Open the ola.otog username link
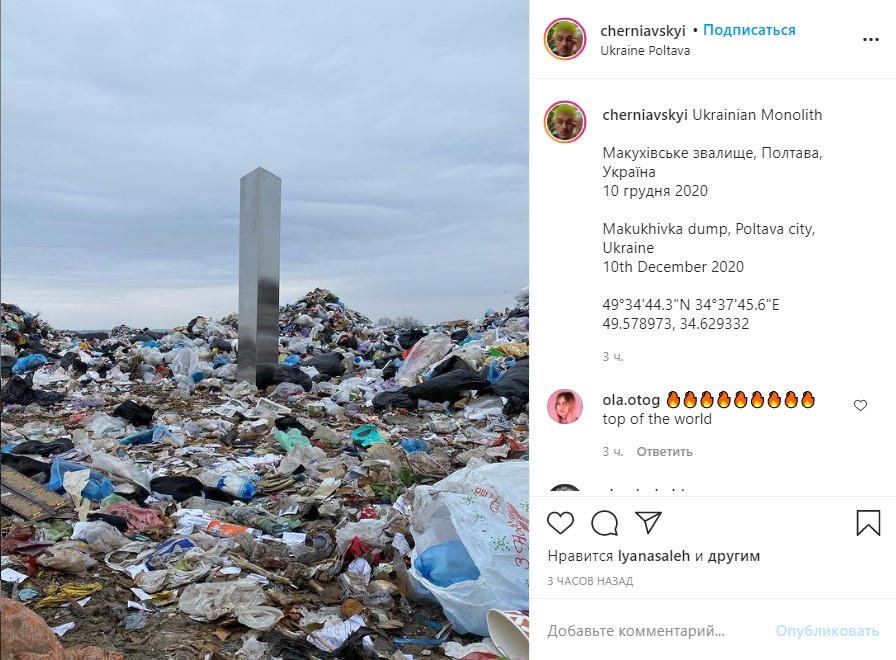This screenshot has width=896, height=660. click(x=631, y=400)
